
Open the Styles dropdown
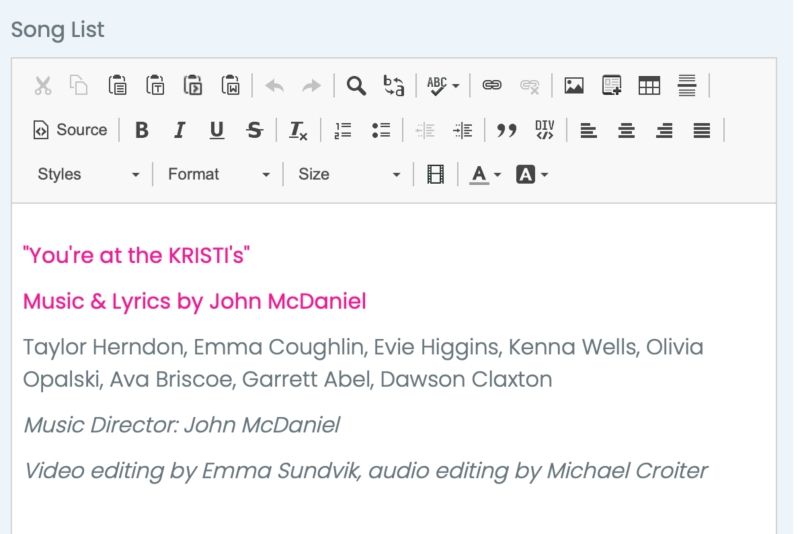(88, 174)
